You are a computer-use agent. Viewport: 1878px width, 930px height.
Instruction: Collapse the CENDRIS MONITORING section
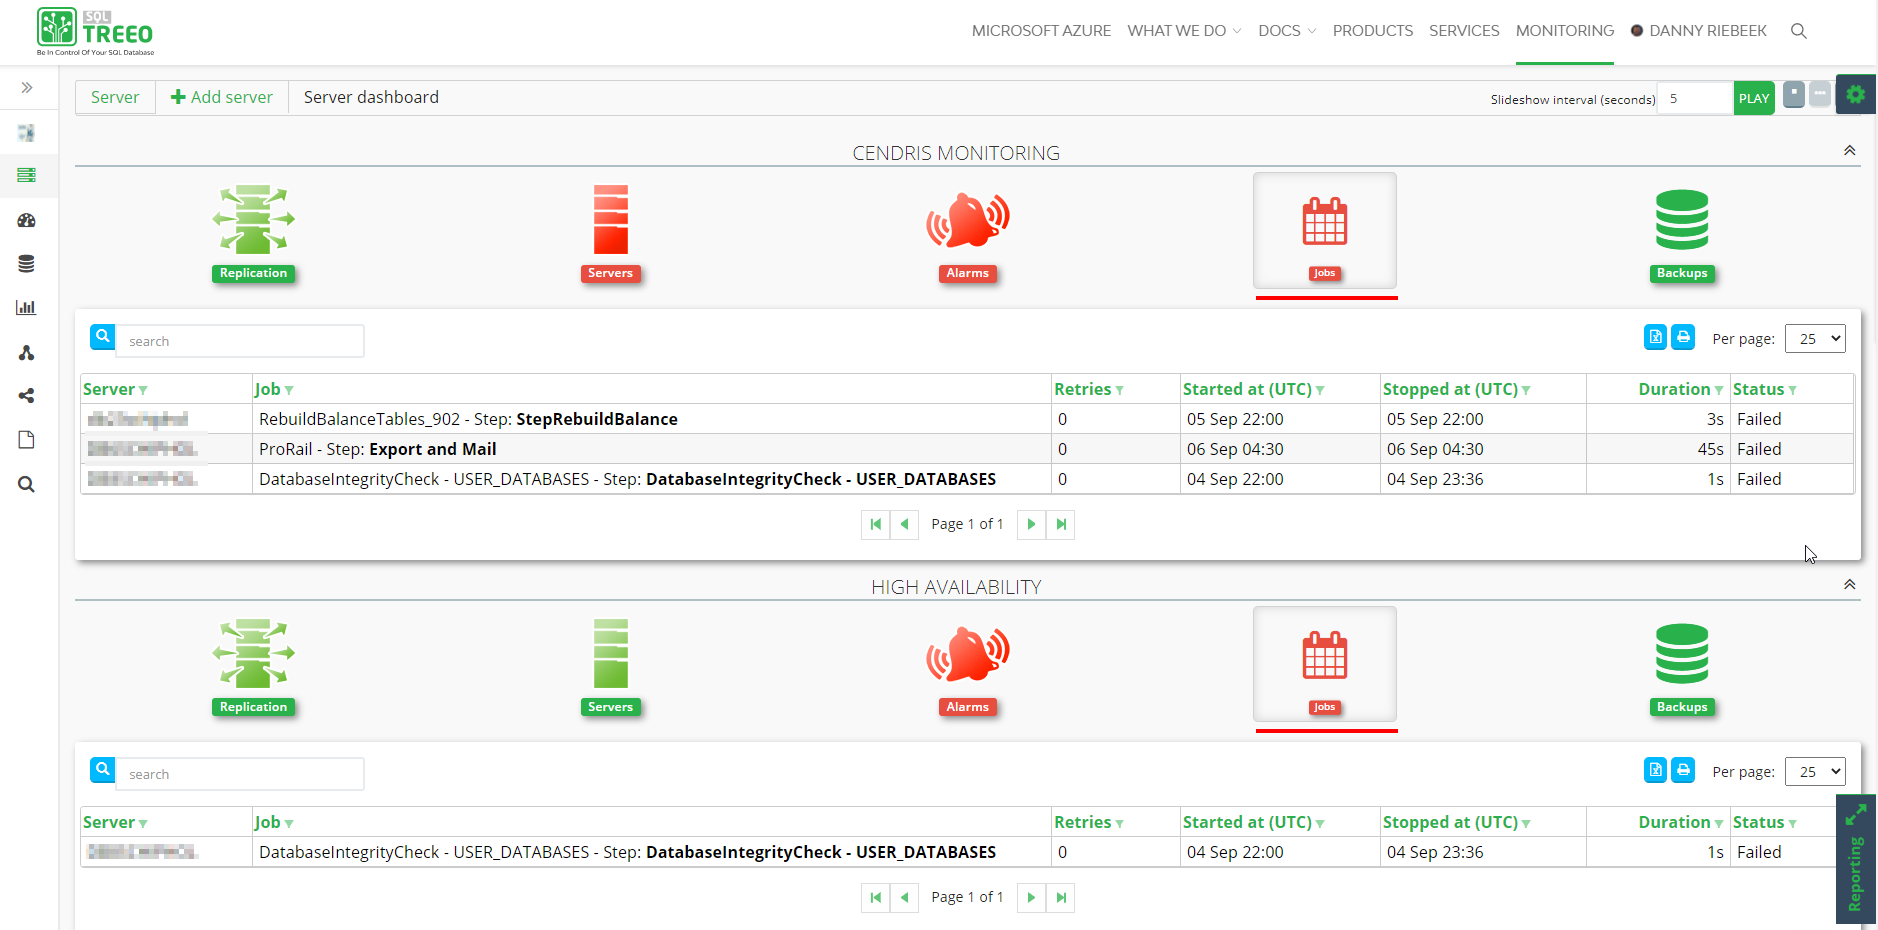1849,150
